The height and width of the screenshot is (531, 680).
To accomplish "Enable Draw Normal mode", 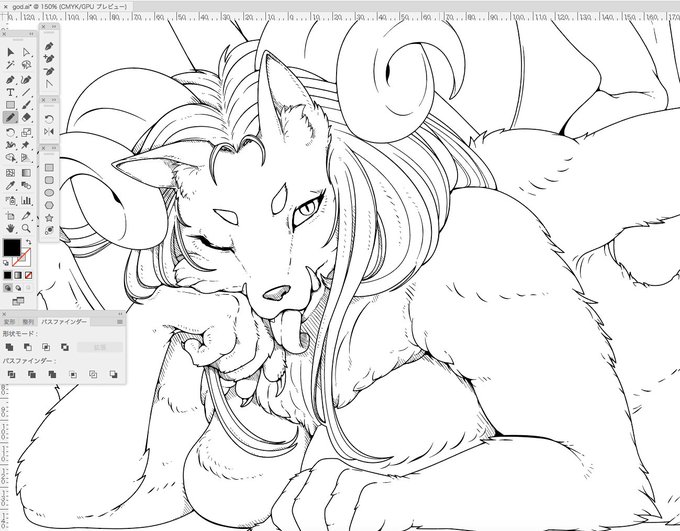I will click(7, 288).
